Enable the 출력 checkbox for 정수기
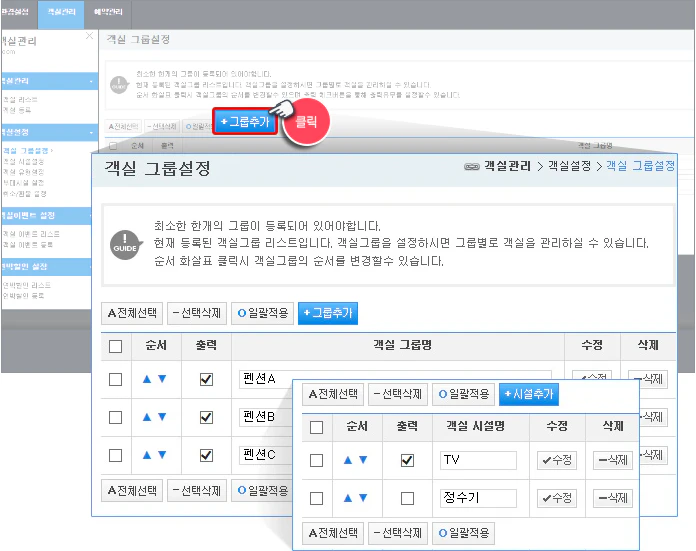Viewport: 696px width, 551px height. (x=407, y=499)
